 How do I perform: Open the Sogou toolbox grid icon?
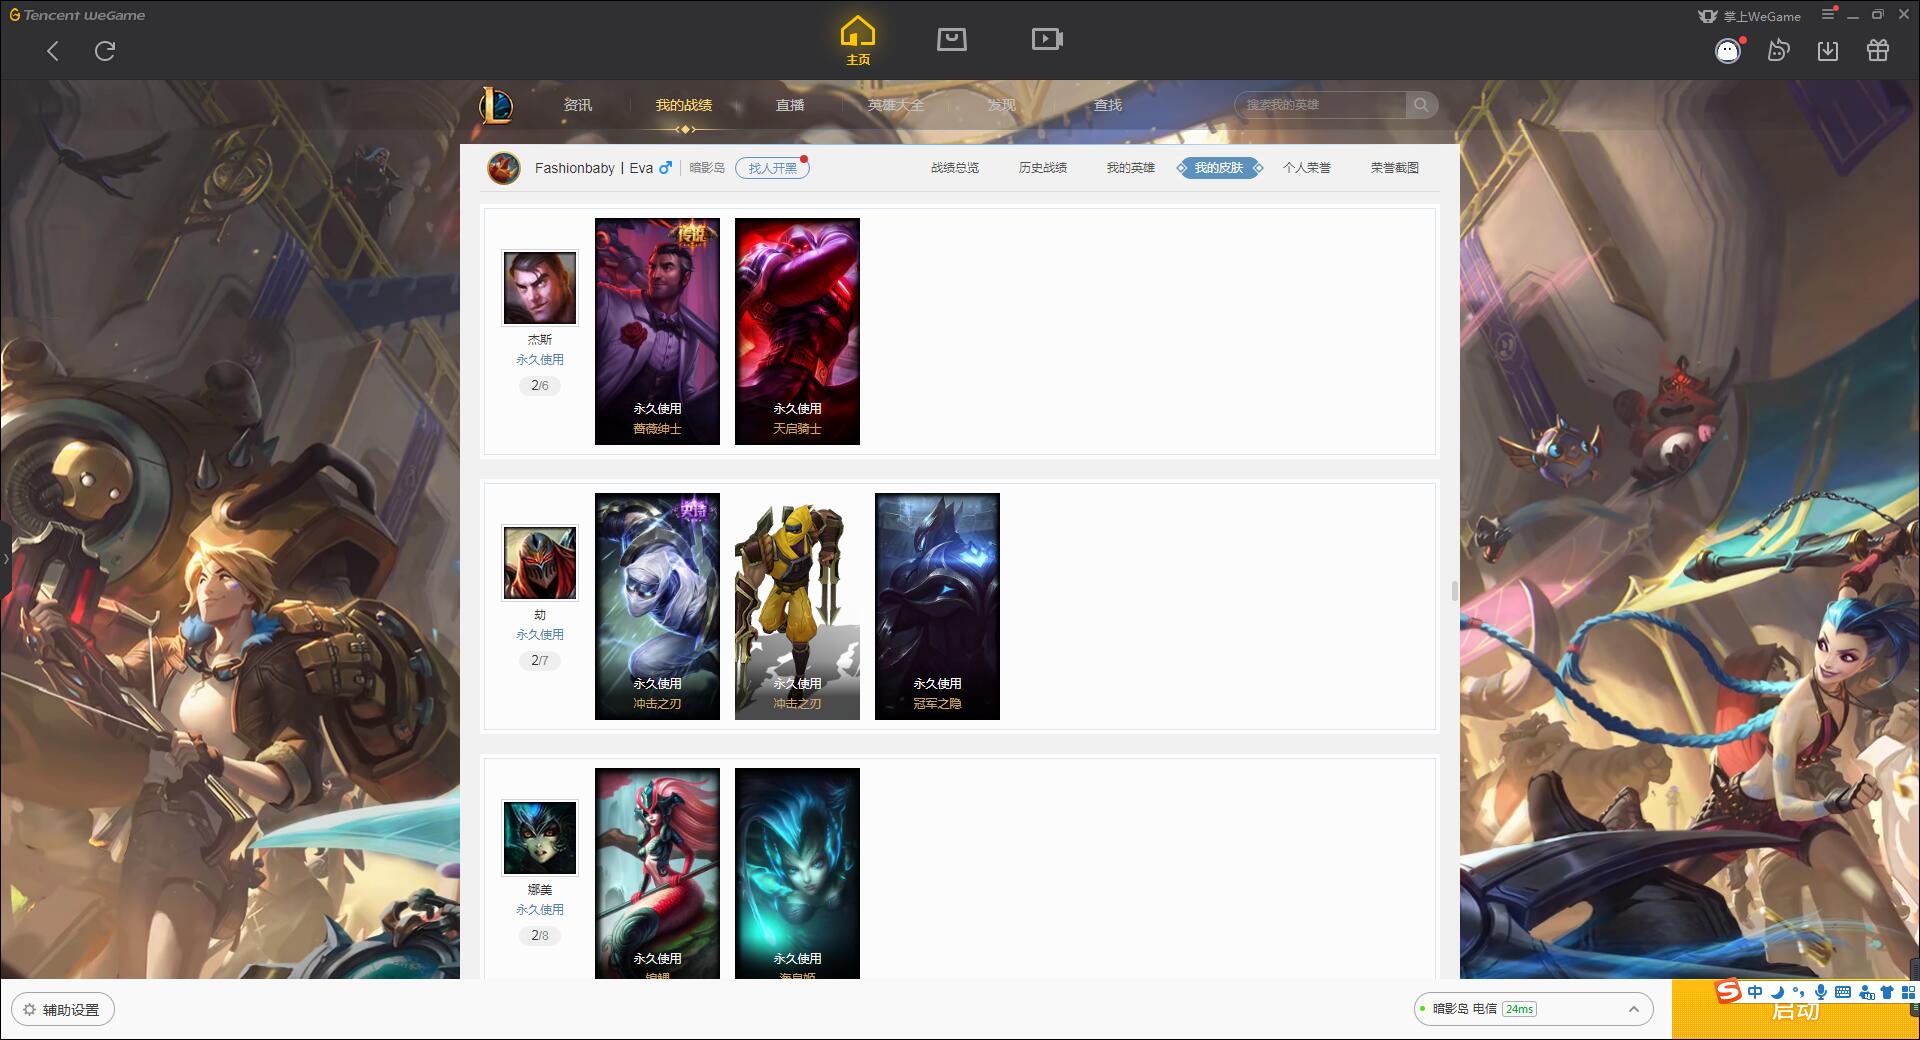(x=1908, y=992)
